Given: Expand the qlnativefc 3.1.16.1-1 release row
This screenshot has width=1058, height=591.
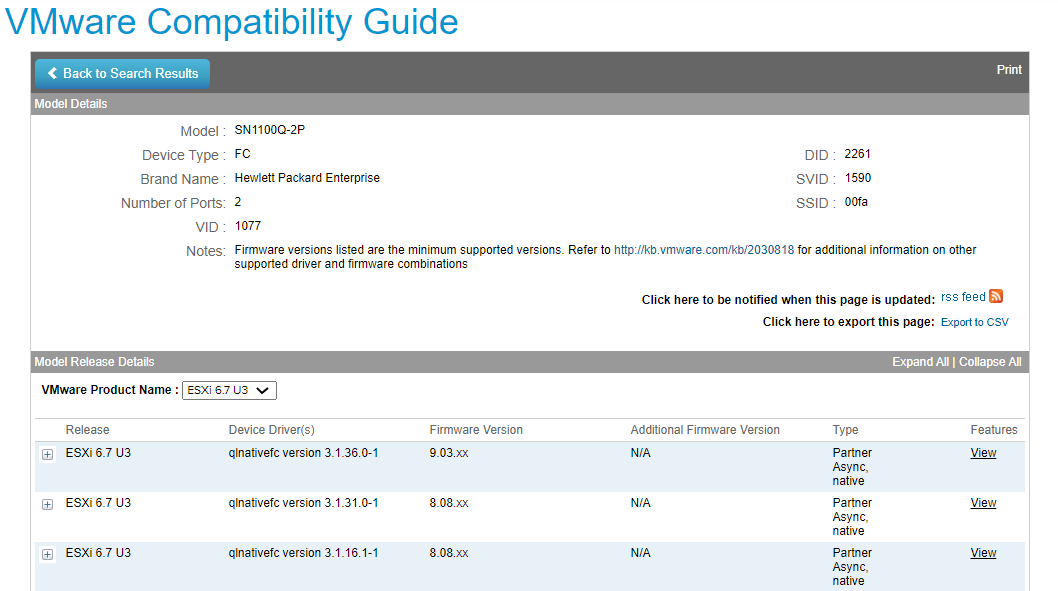Looking at the screenshot, I should (47, 554).
